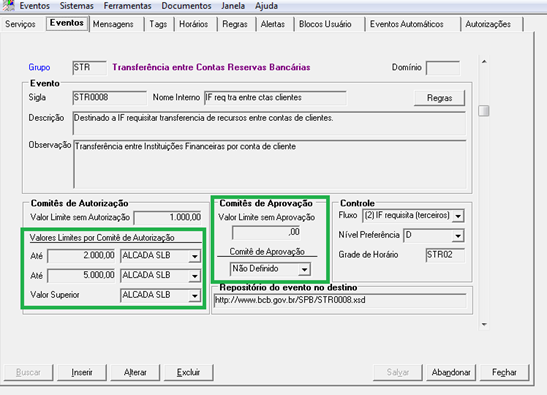Screen dimensions: 547x395
Task: Click the Valores Limites por Comitê label
Action: tap(102, 238)
